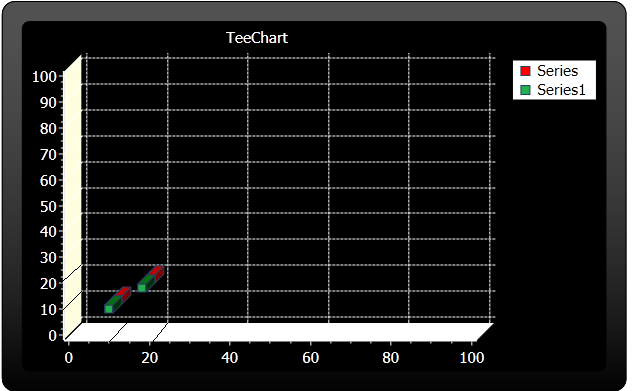Click the 0 label on horizontal axis
Image resolution: width=632 pixels, height=391 pixels.
pos(69,358)
